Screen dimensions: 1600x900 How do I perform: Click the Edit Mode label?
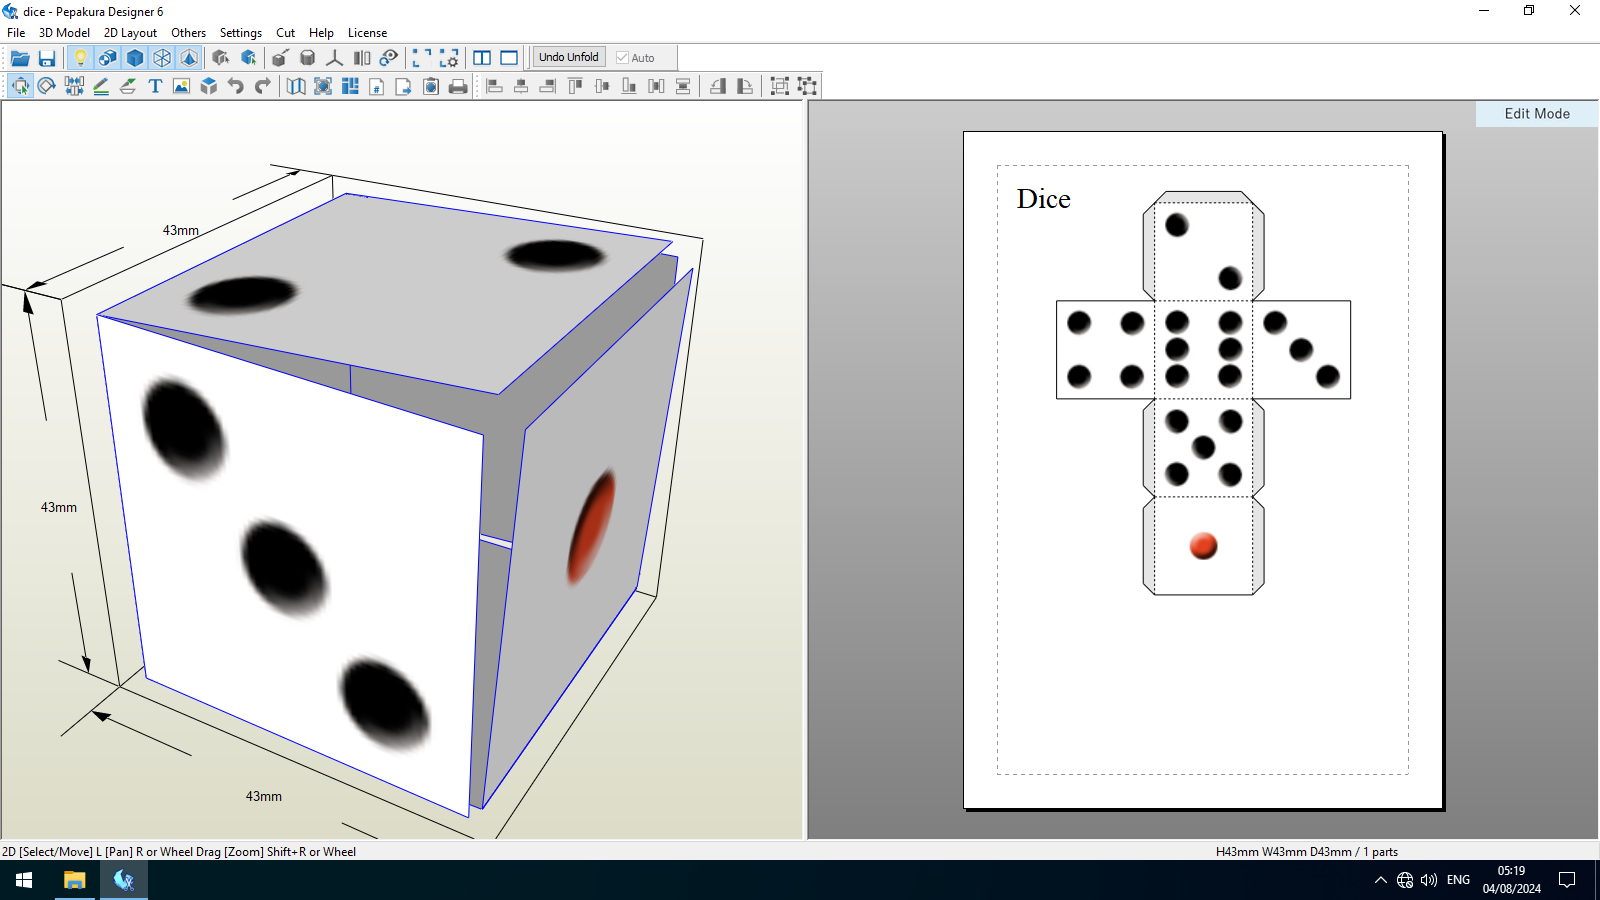click(x=1536, y=114)
